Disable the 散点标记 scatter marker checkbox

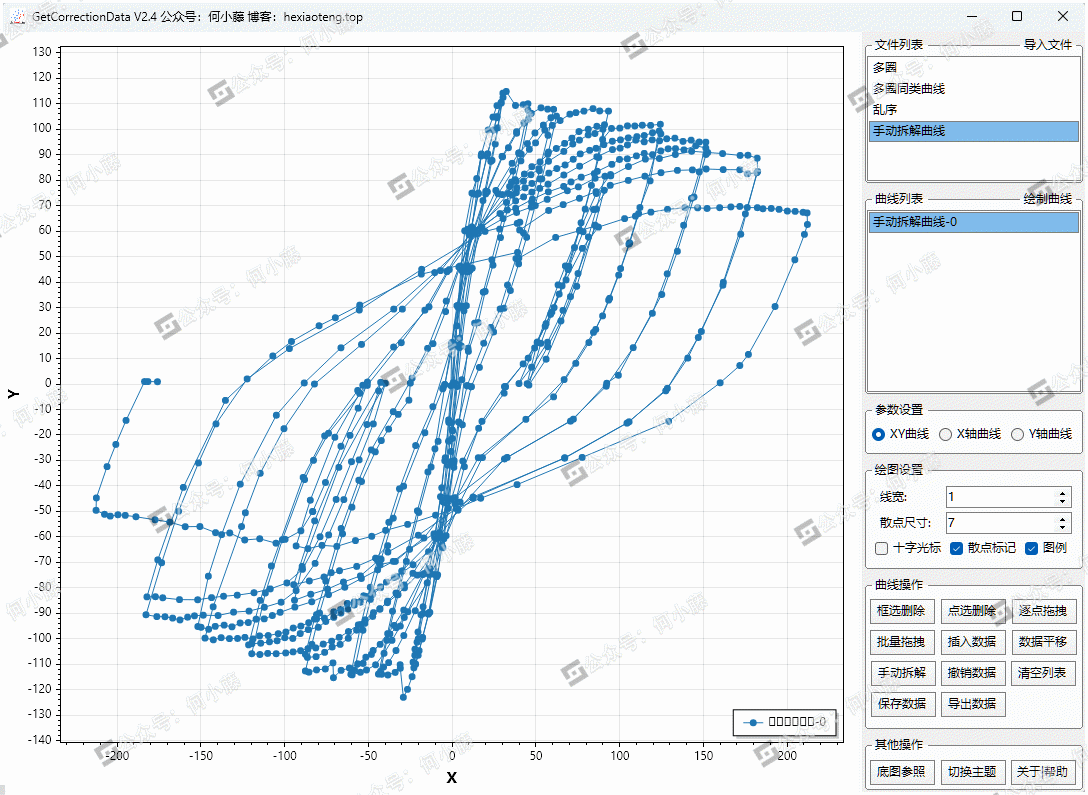(x=956, y=548)
